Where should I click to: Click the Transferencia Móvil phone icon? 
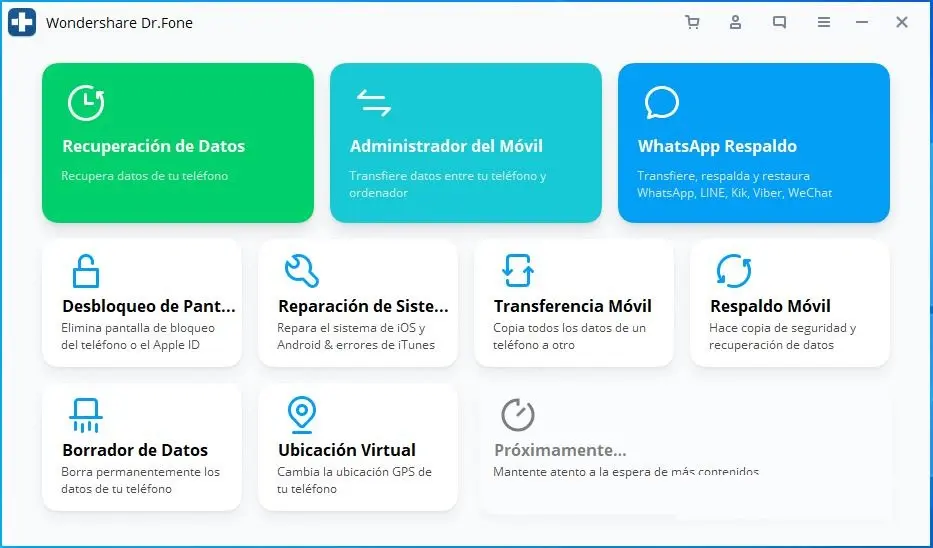517,270
